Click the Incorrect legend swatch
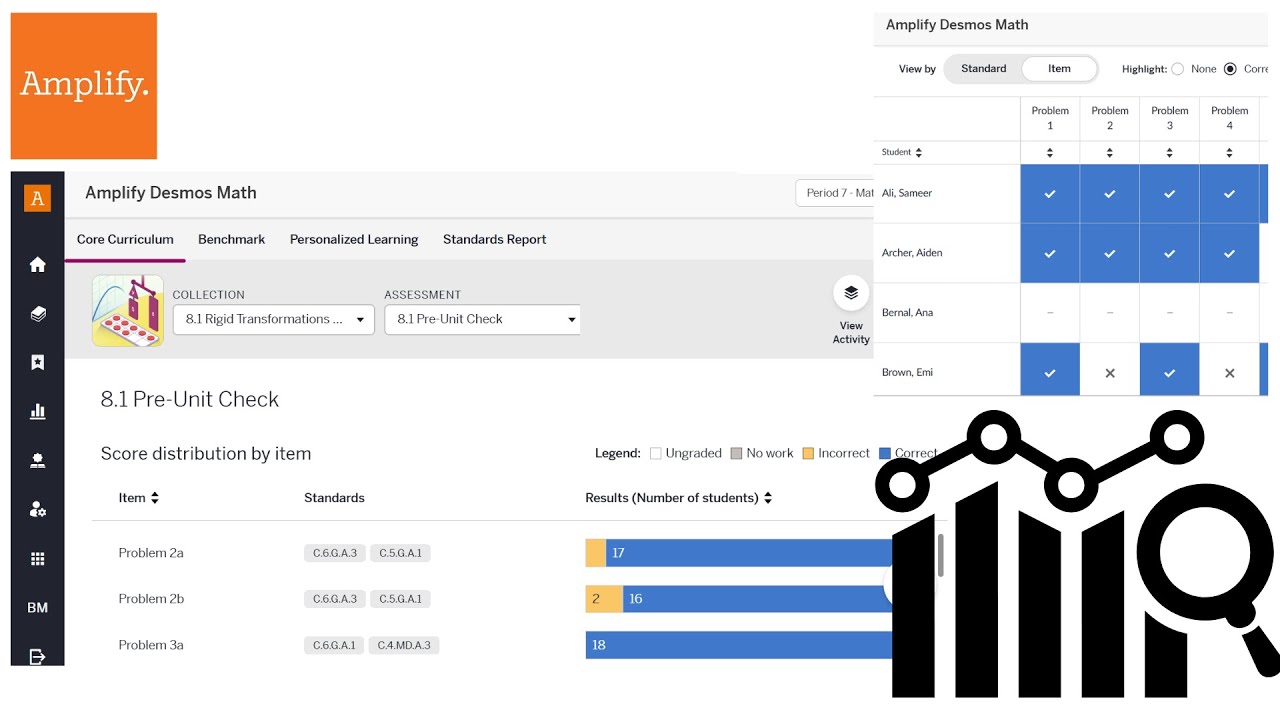This screenshot has width=1280, height=720. pos(808,454)
